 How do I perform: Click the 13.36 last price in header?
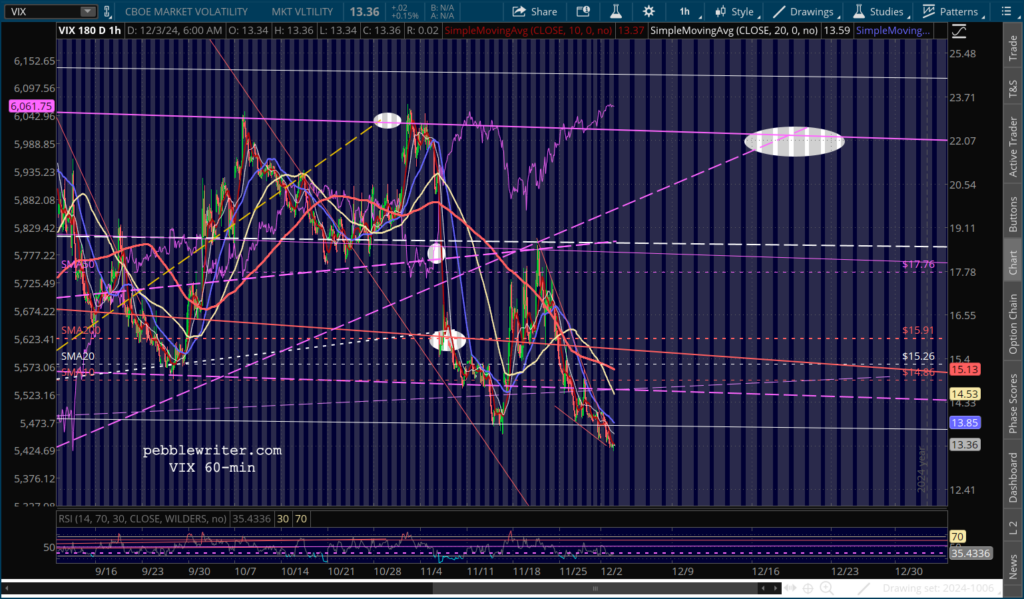tap(364, 11)
